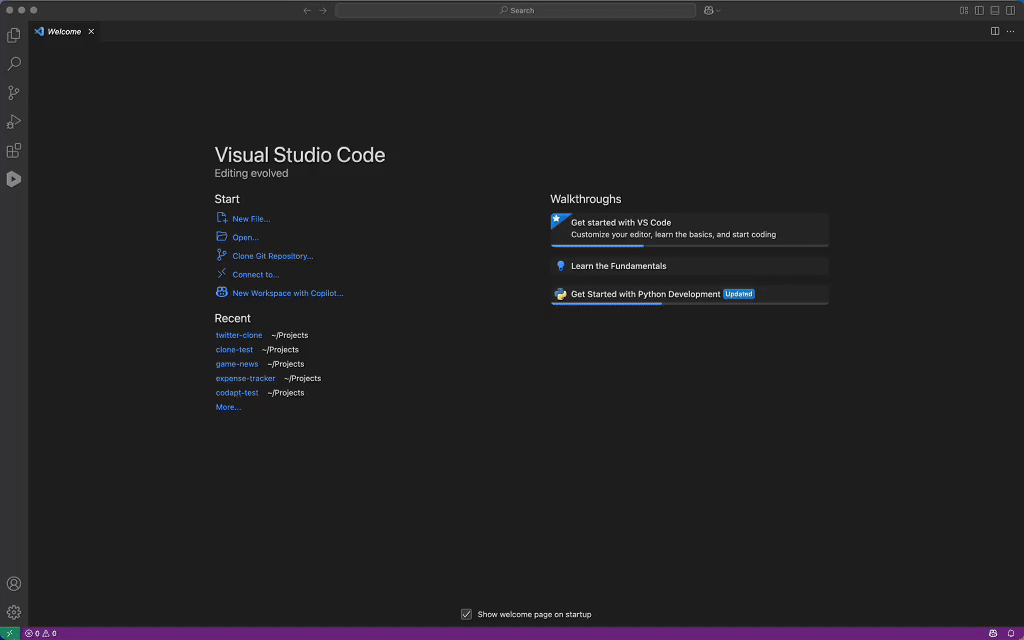Screen dimensions: 1024x640
Task: Click the Search command center field
Action: click(516, 10)
